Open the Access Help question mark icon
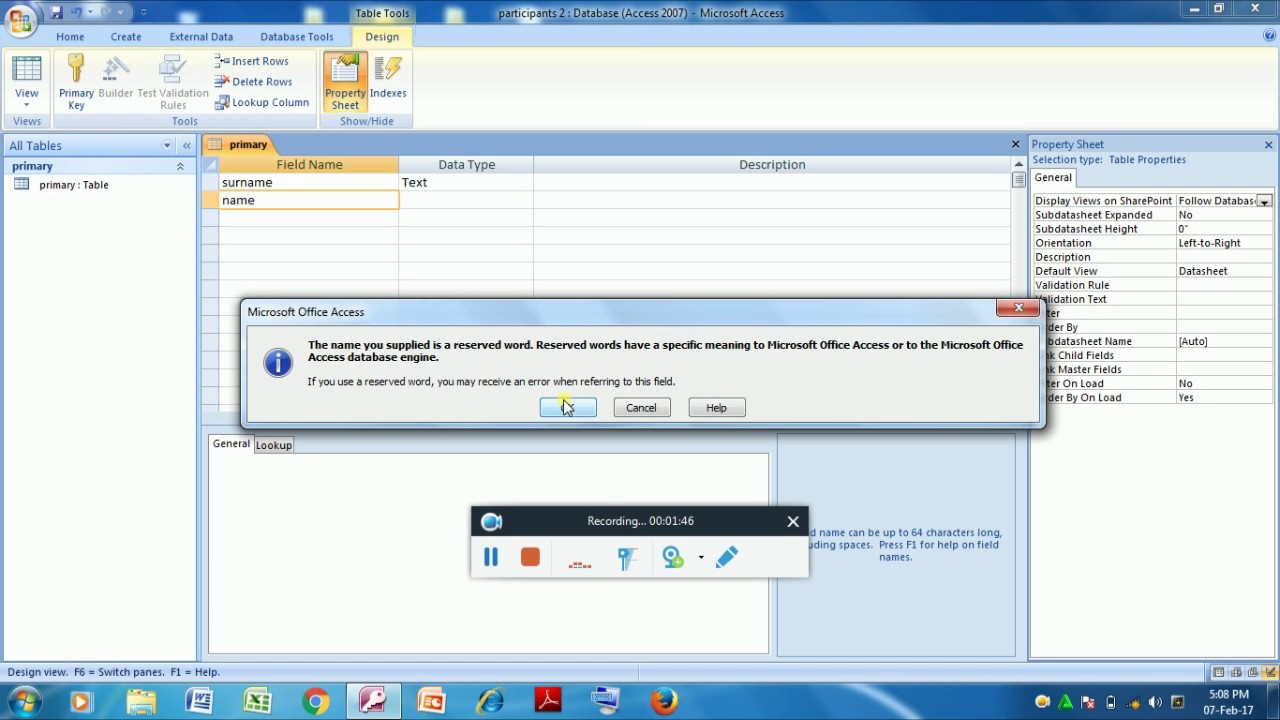 pyautogui.click(x=1269, y=36)
